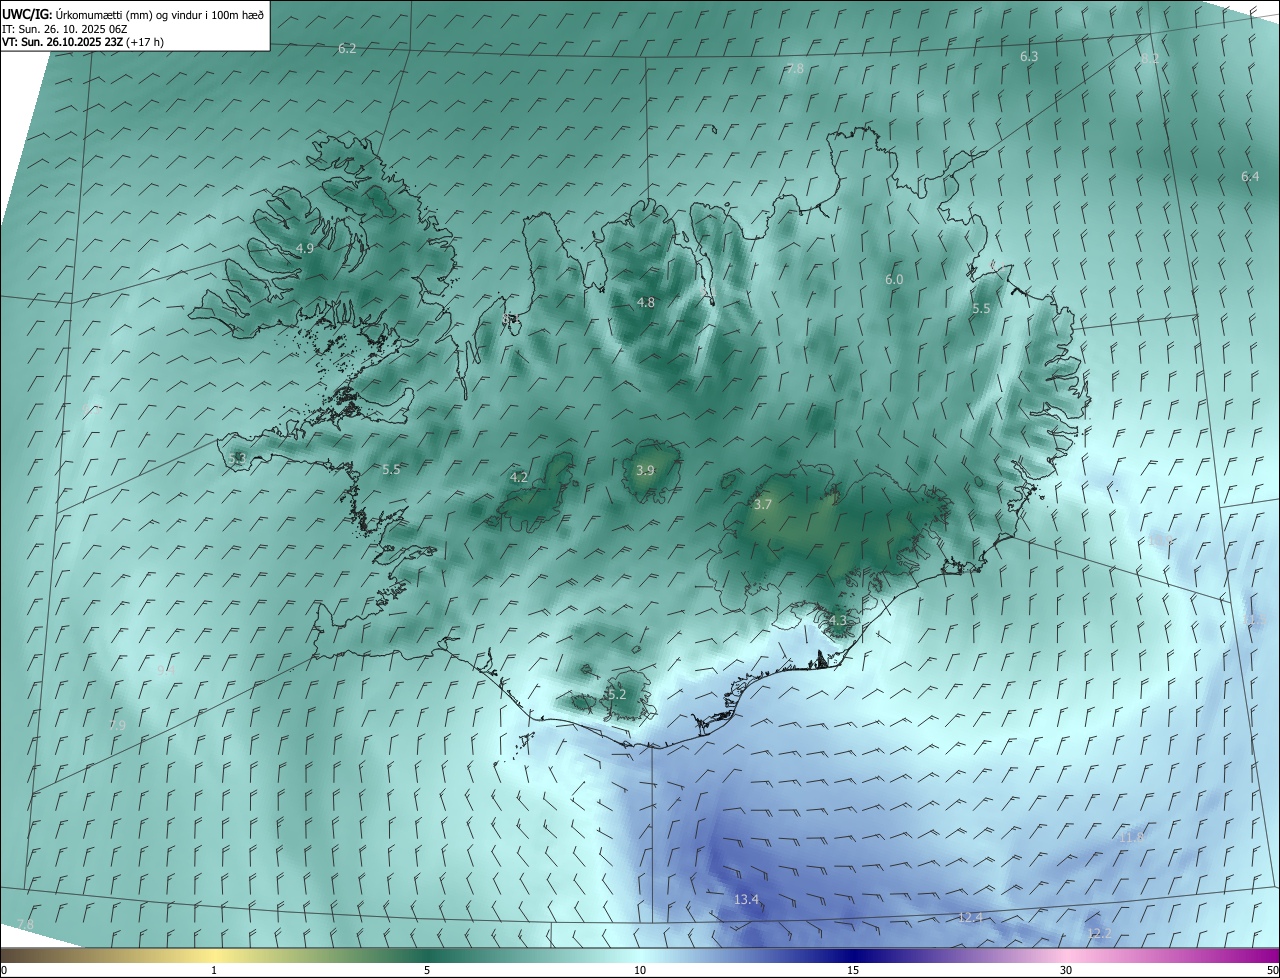Image resolution: width=1280 pixels, height=978 pixels.
Task: Click the 15 tick on the color scale
Action: 853,970
